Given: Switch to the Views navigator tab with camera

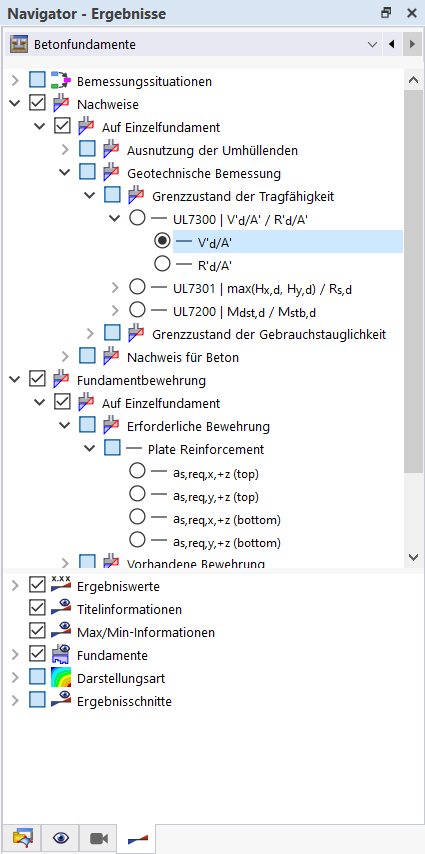Looking at the screenshot, I should coord(99,838).
